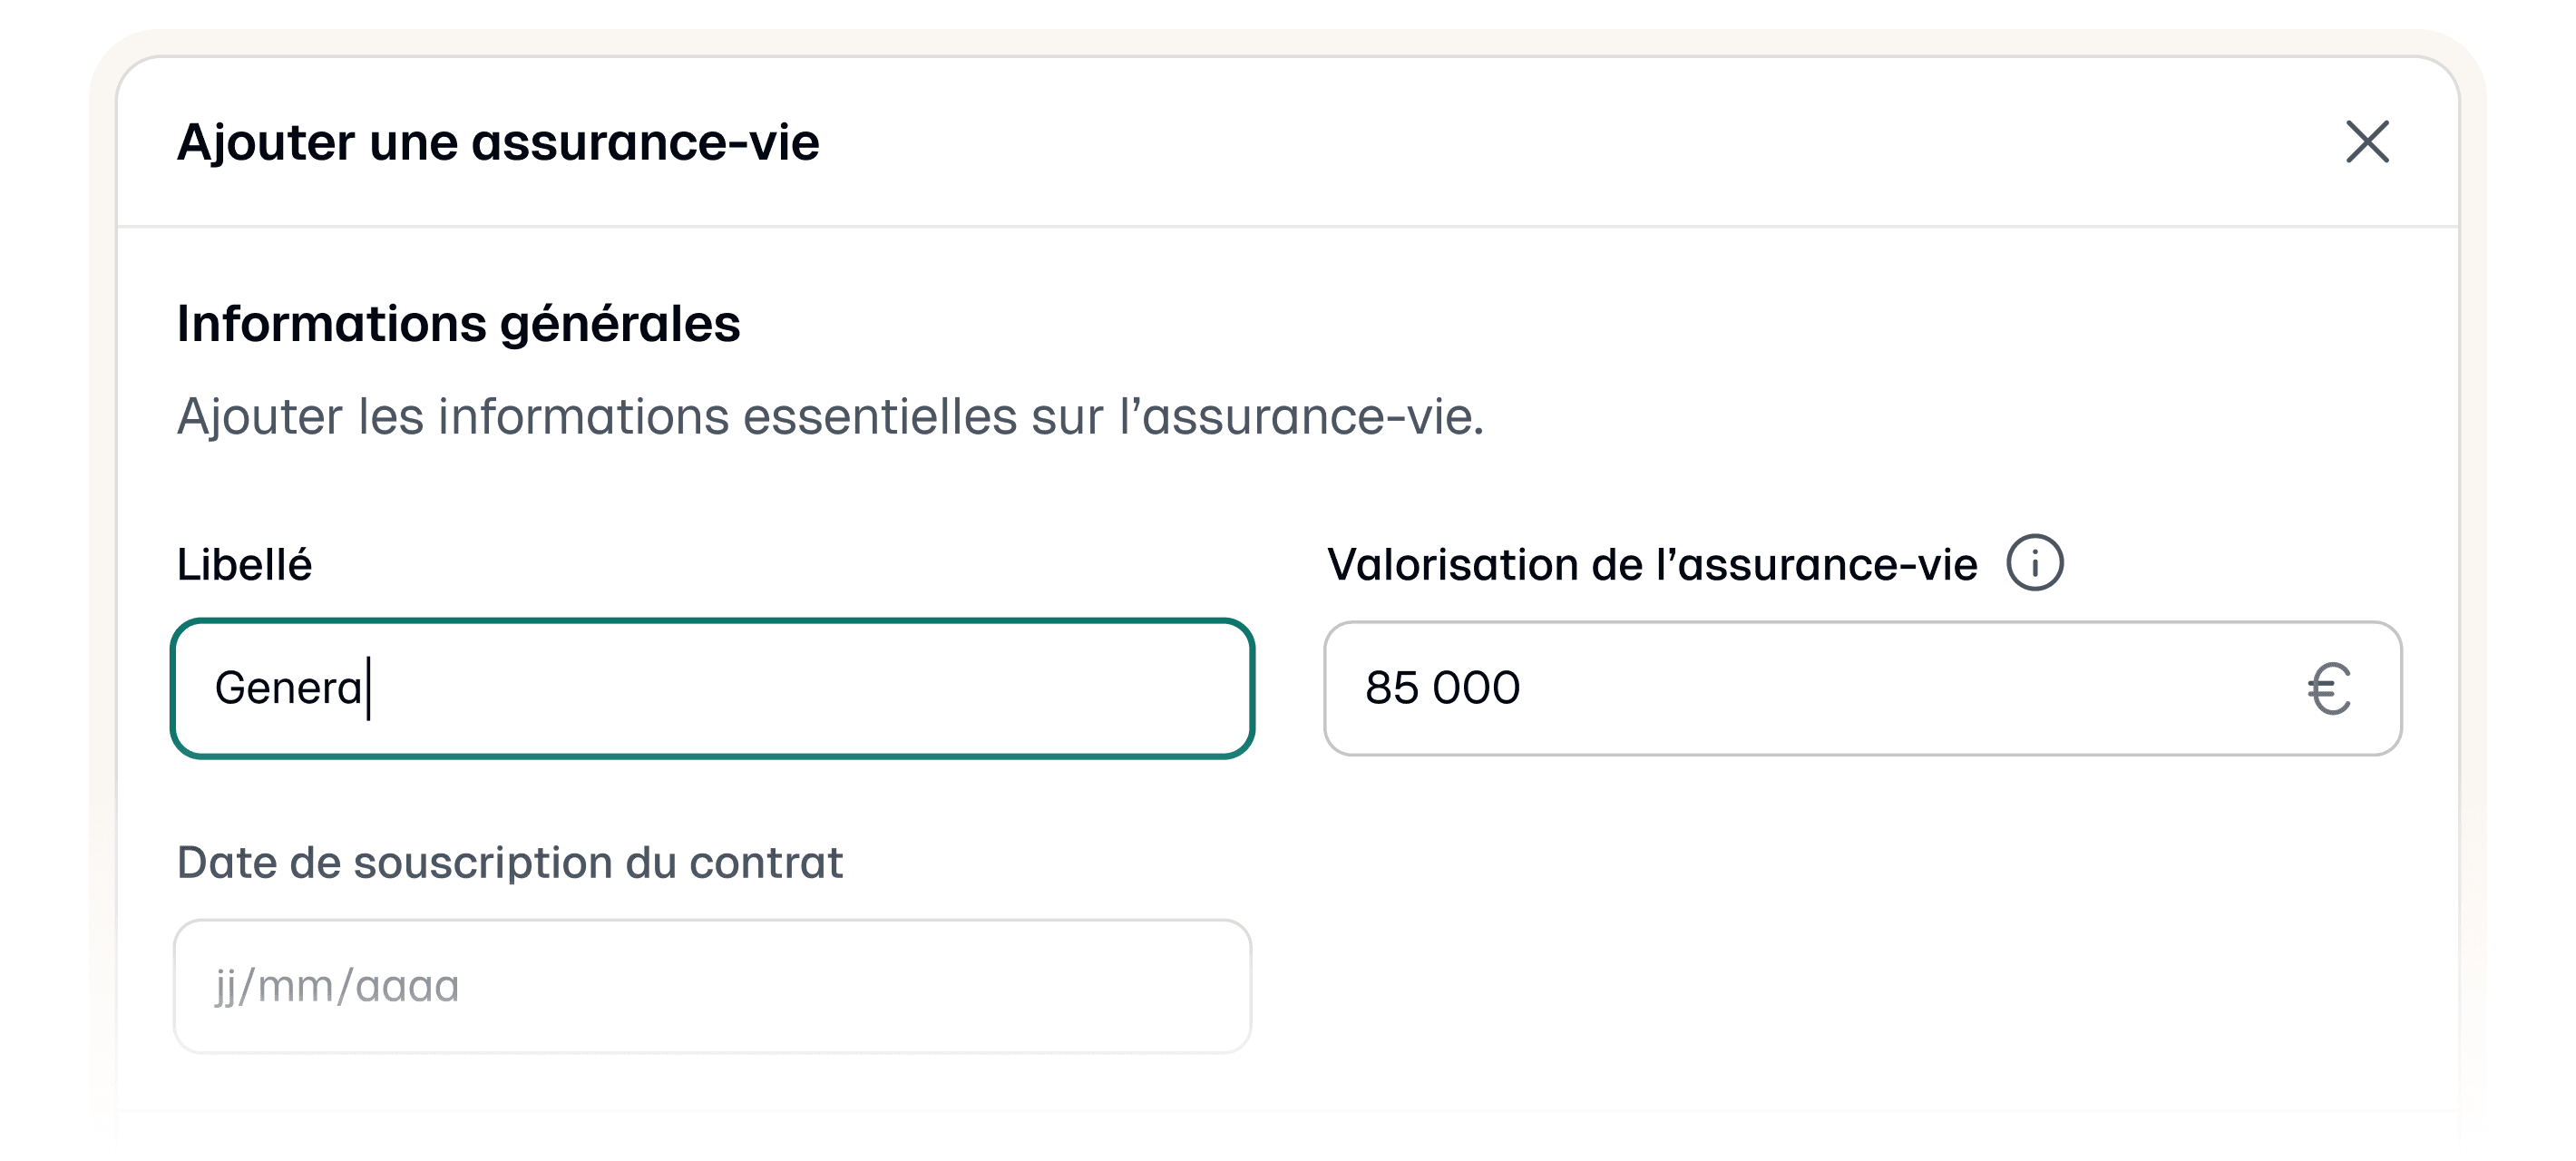Click the "Libellé" field label
This screenshot has width=2576, height=1161.
tap(244, 565)
